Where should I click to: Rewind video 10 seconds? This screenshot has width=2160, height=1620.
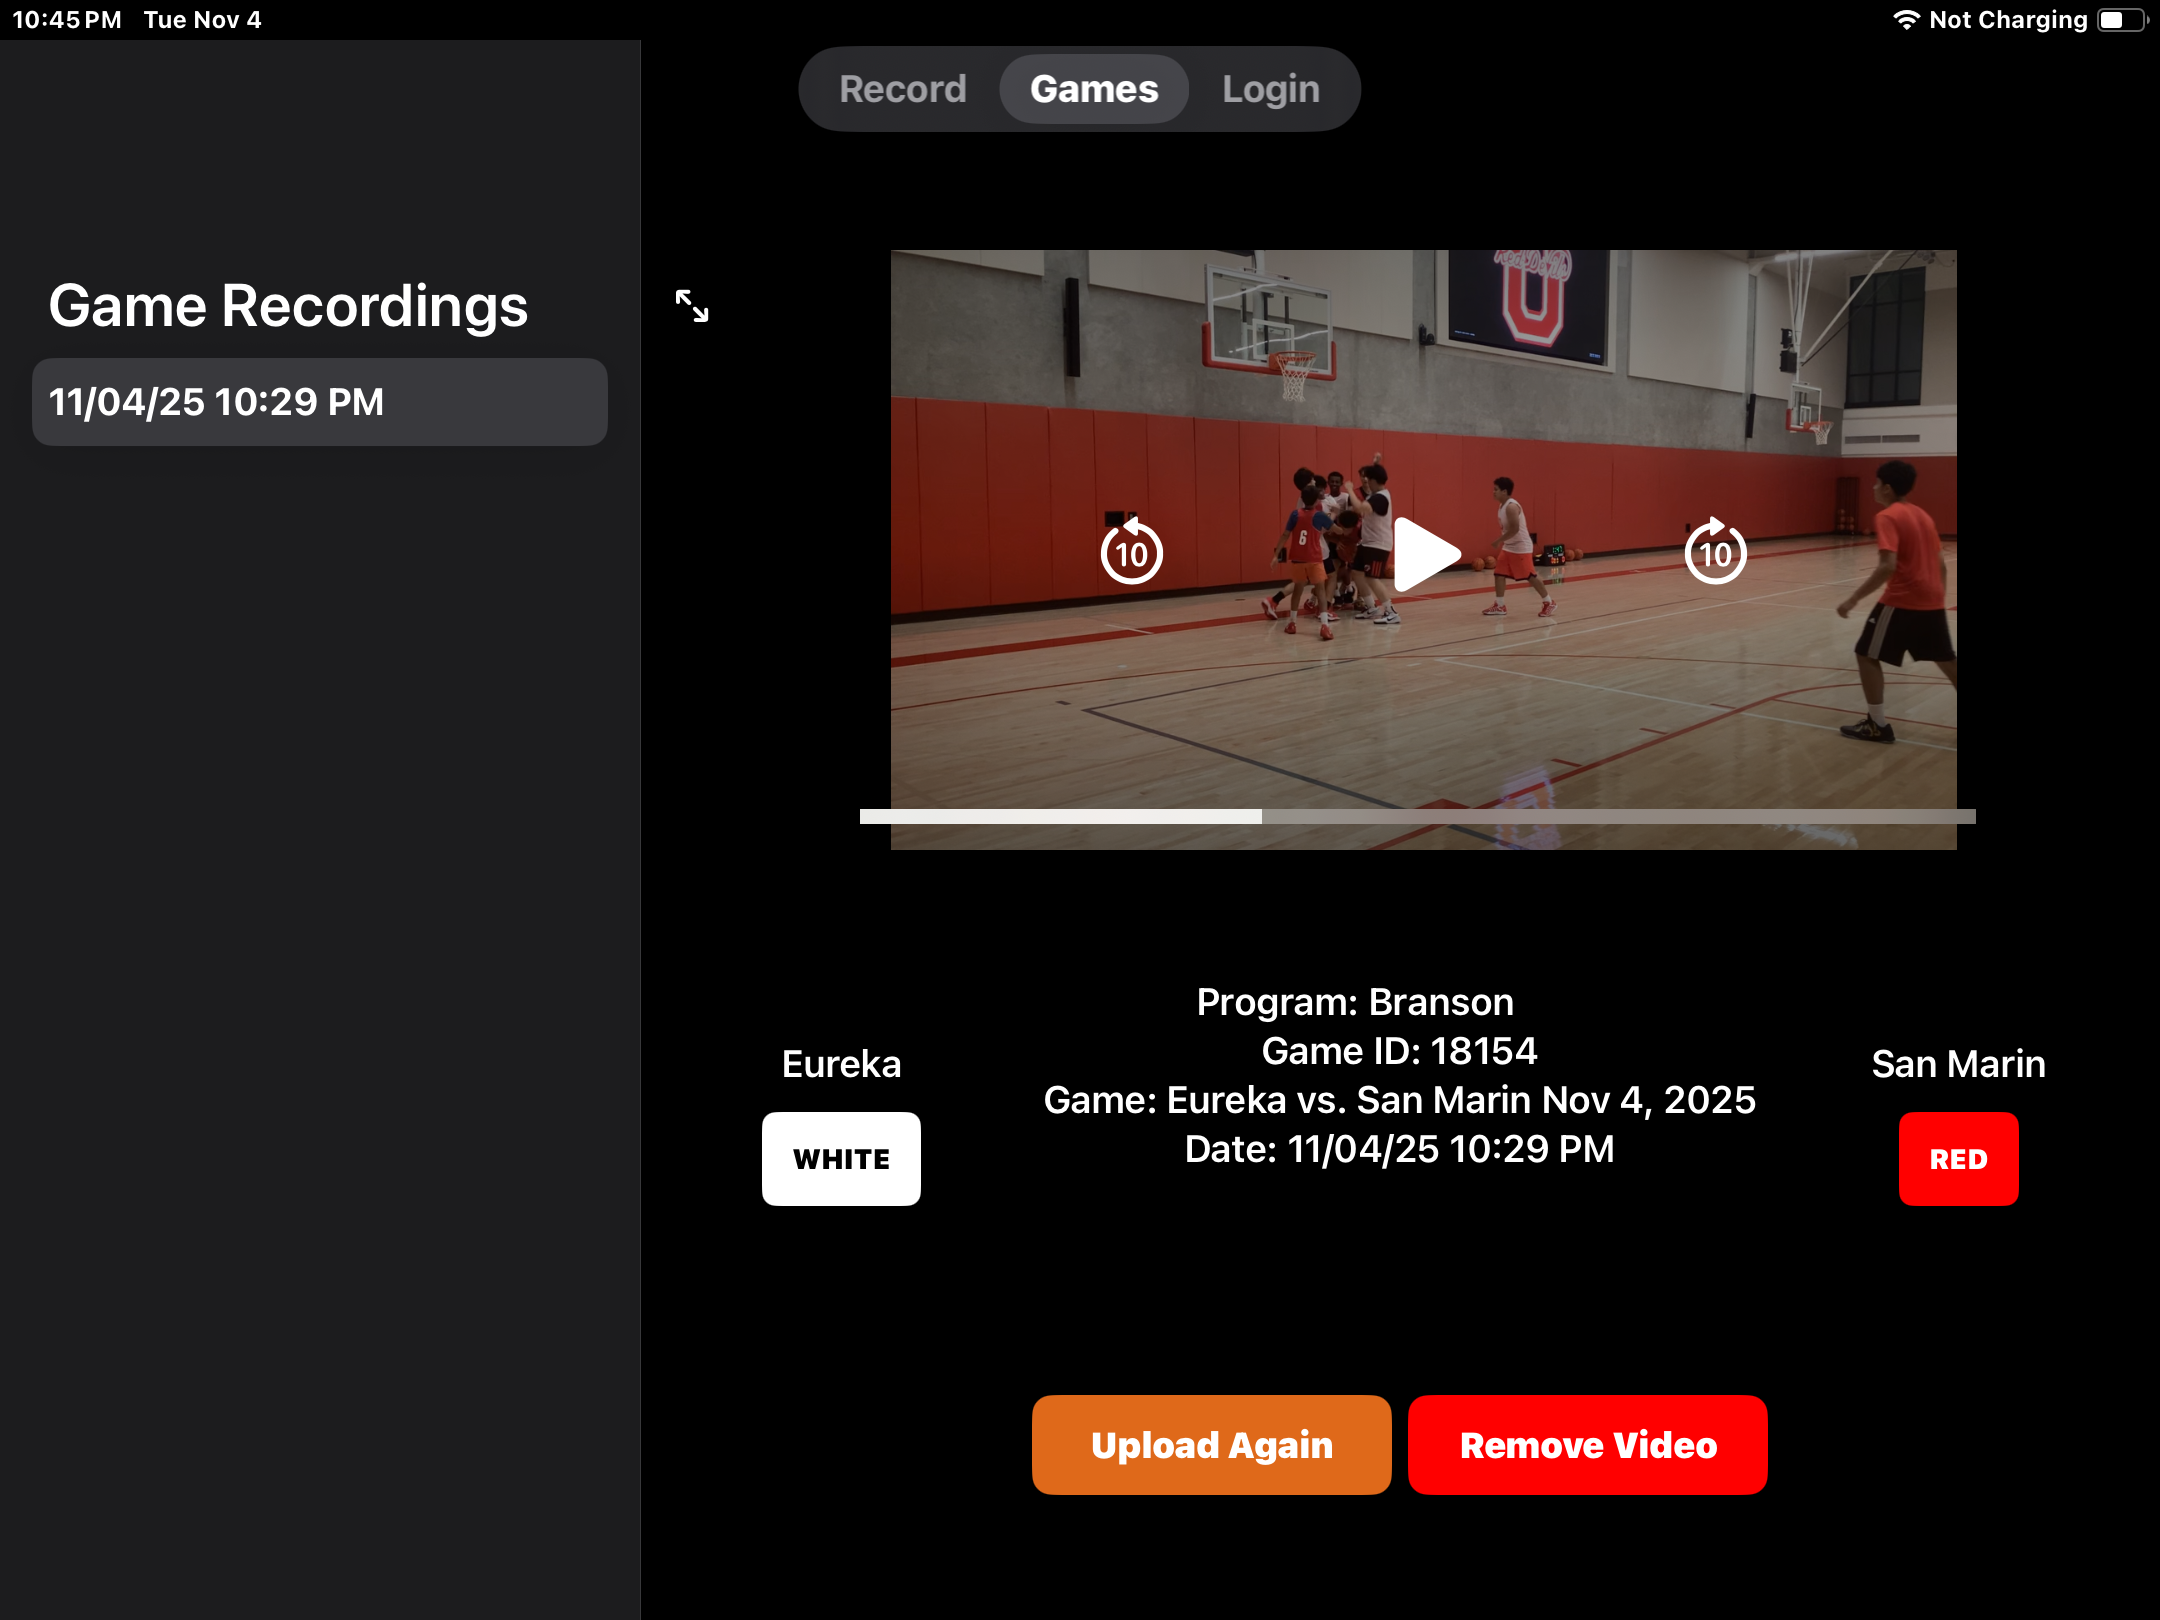click(x=1131, y=552)
